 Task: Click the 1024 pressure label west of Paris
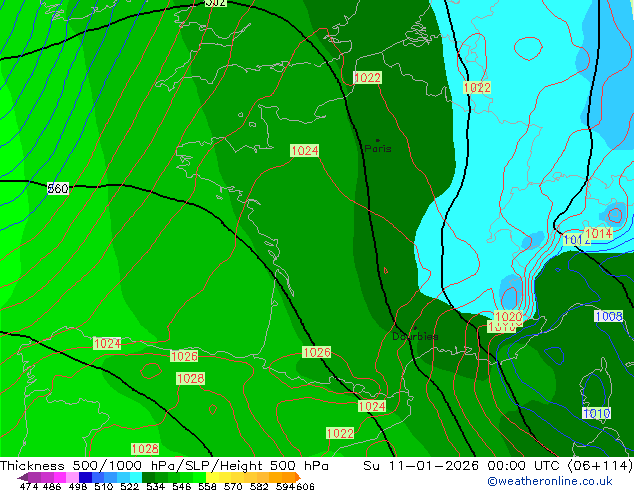305,151
